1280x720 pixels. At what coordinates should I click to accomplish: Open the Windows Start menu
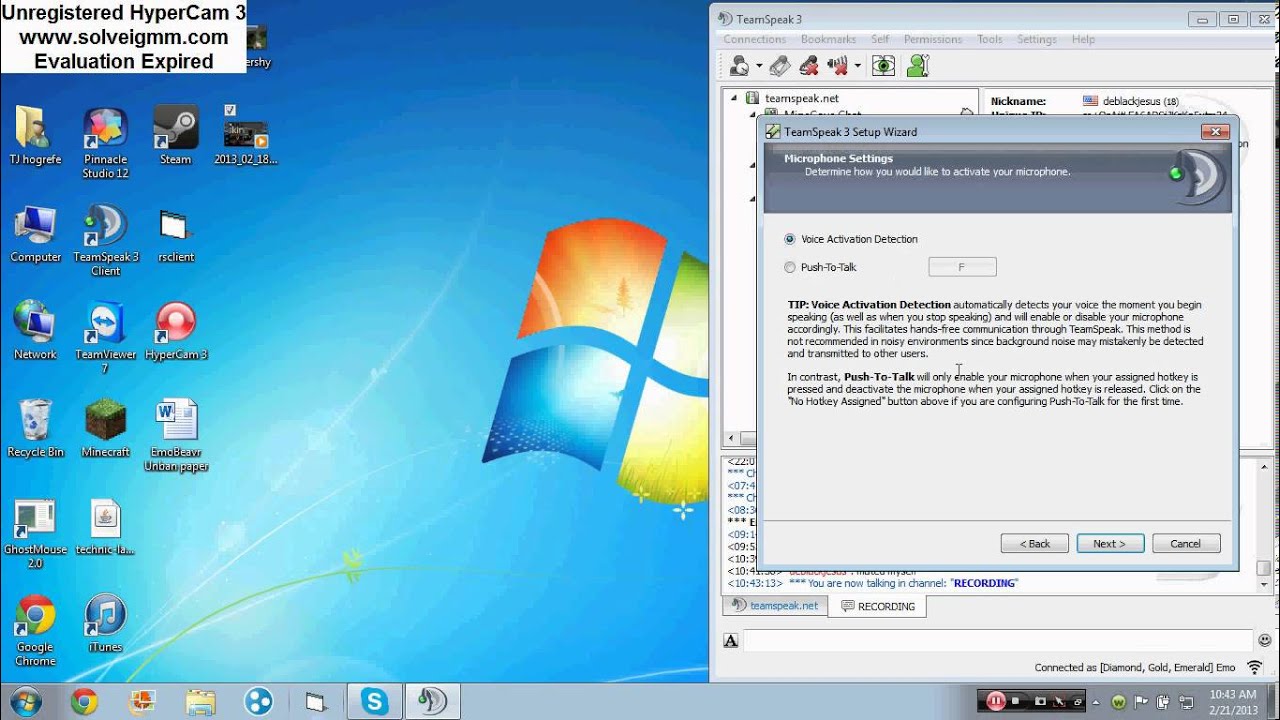[26, 701]
